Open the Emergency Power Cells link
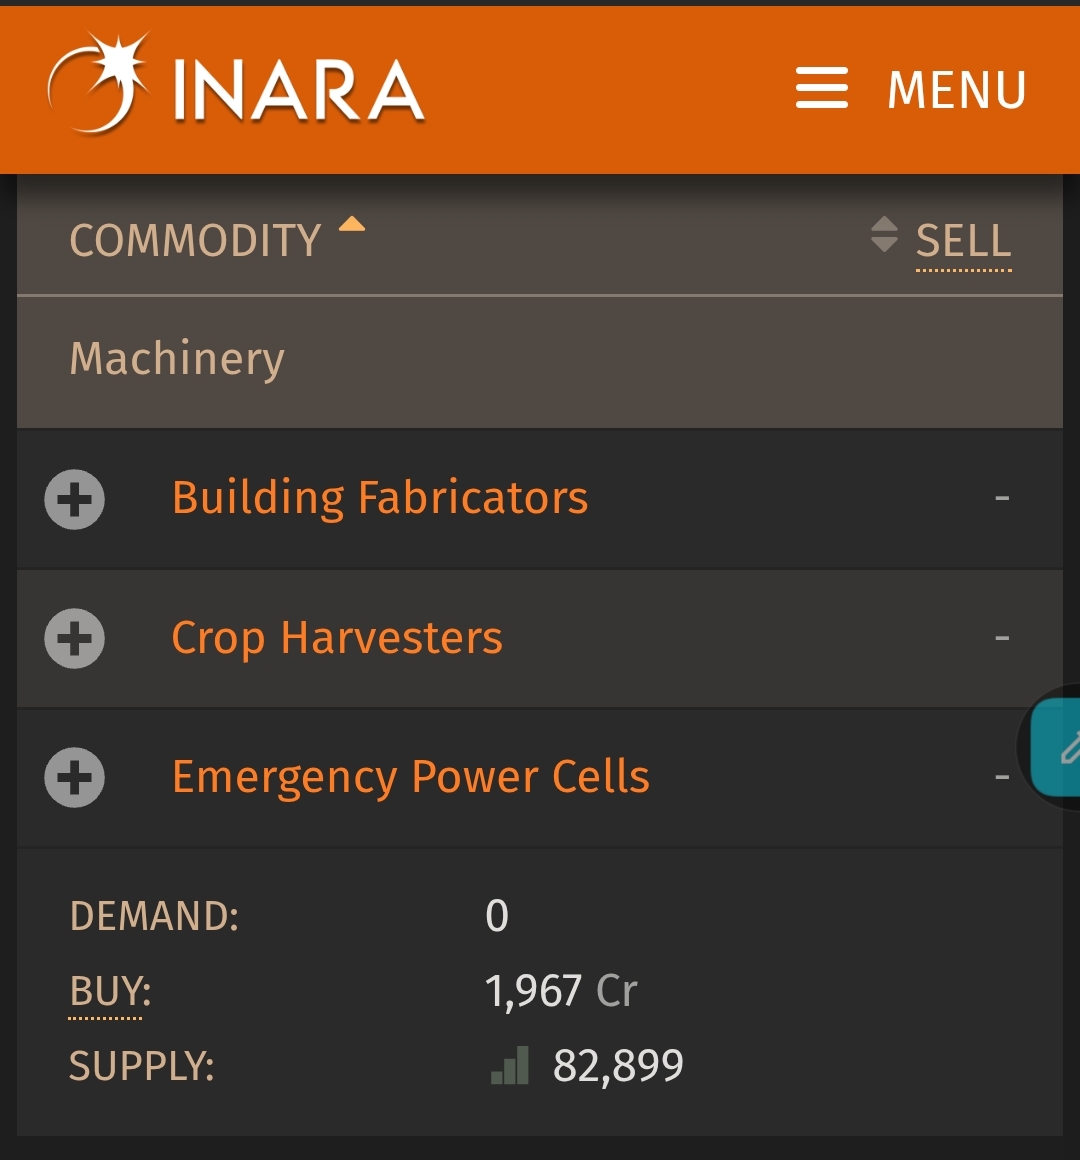Screen dimensions: 1080x1160 (x=411, y=777)
